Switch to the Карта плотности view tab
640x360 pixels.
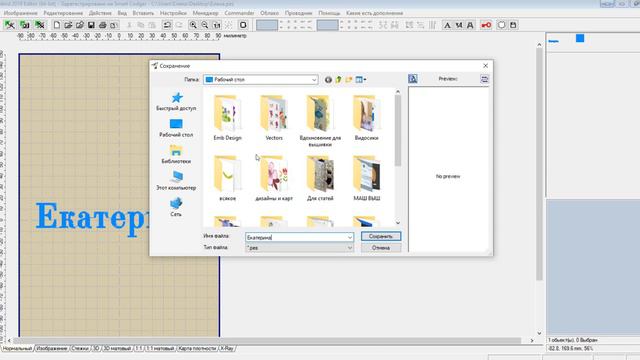(197, 349)
